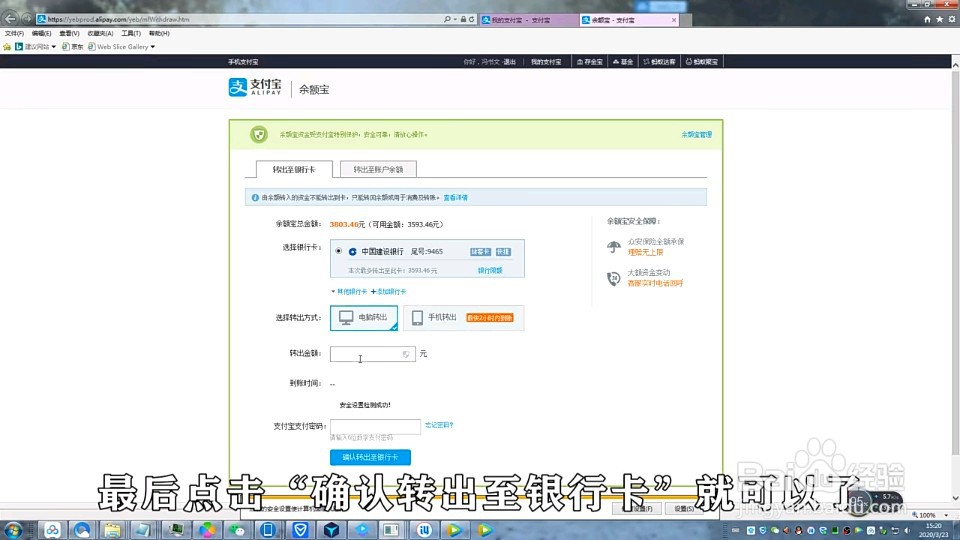Viewport: 960px width, 540px height.
Task: Open the browser home icon
Action: pos(928,20)
